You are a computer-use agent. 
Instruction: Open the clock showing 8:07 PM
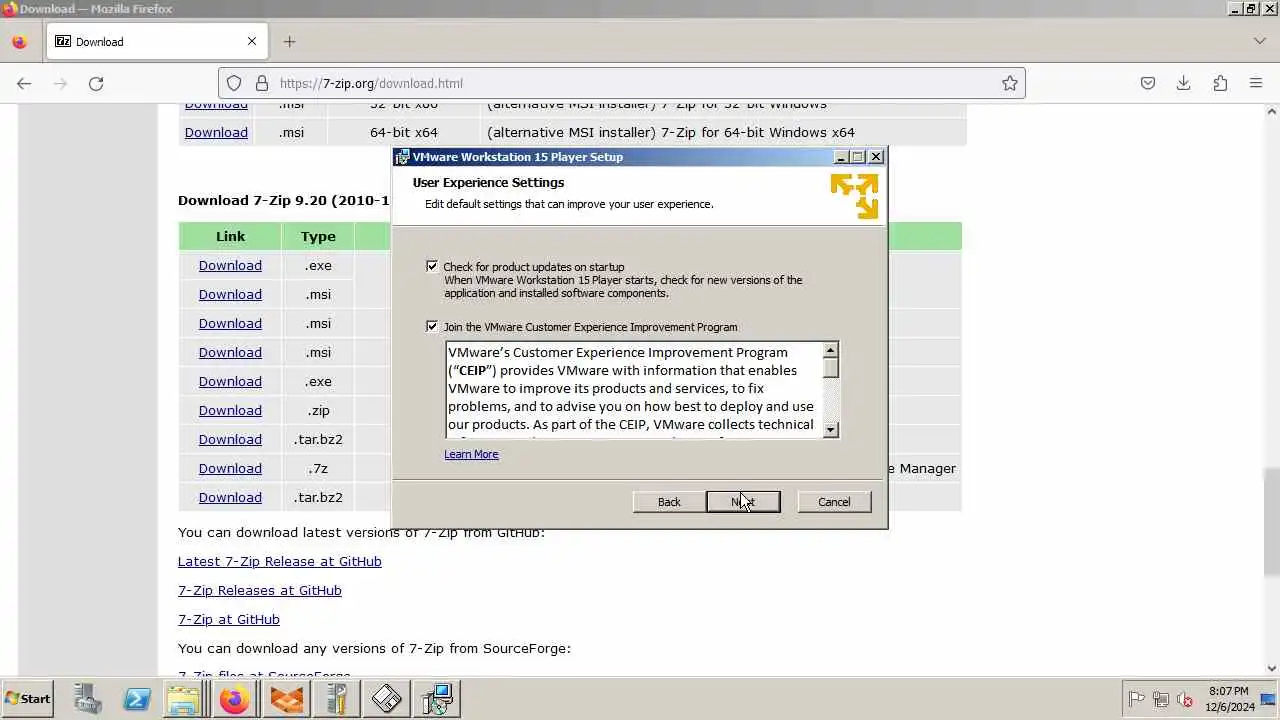[1228, 699]
